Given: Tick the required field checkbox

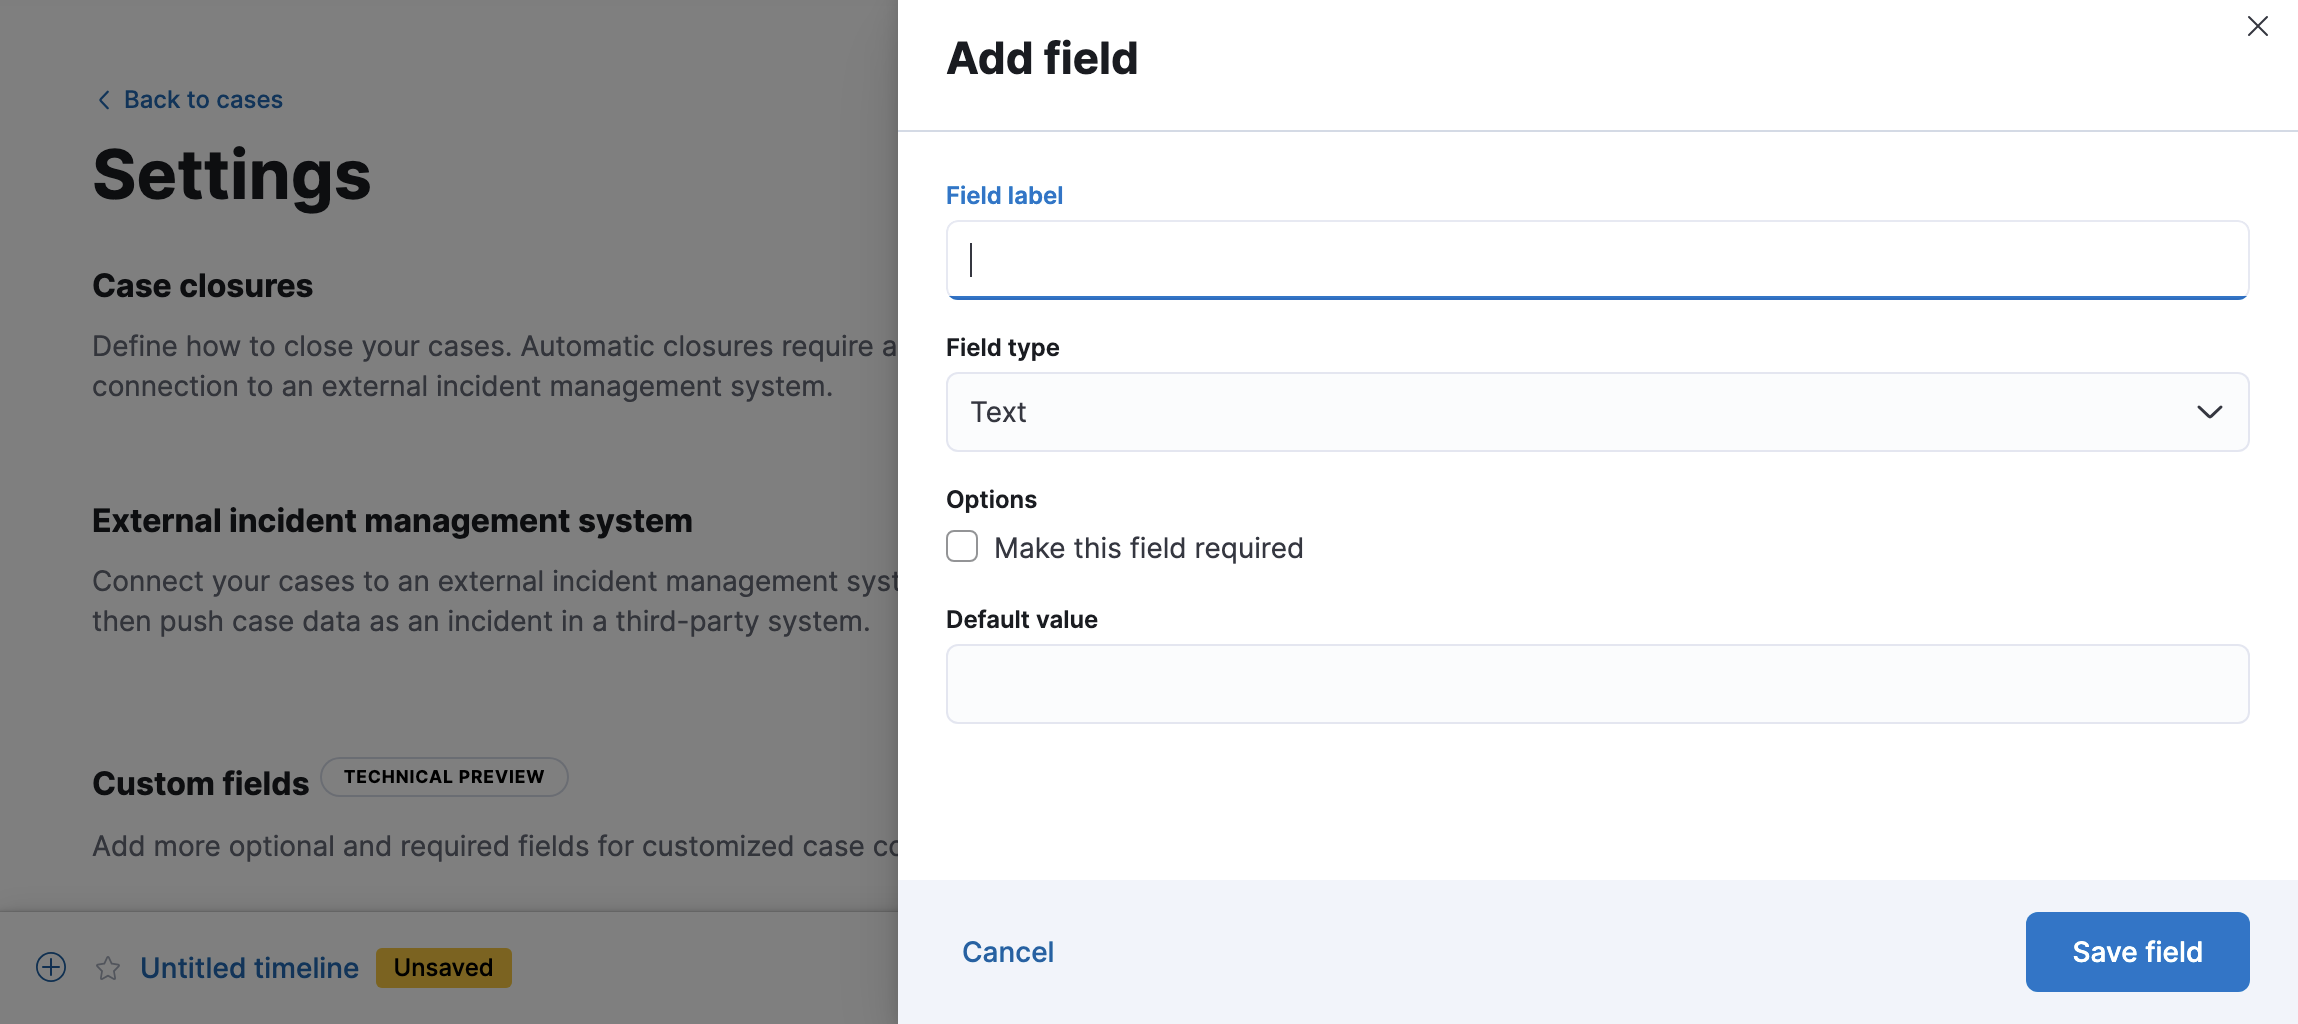Looking at the screenshot, I should [961, 547].
